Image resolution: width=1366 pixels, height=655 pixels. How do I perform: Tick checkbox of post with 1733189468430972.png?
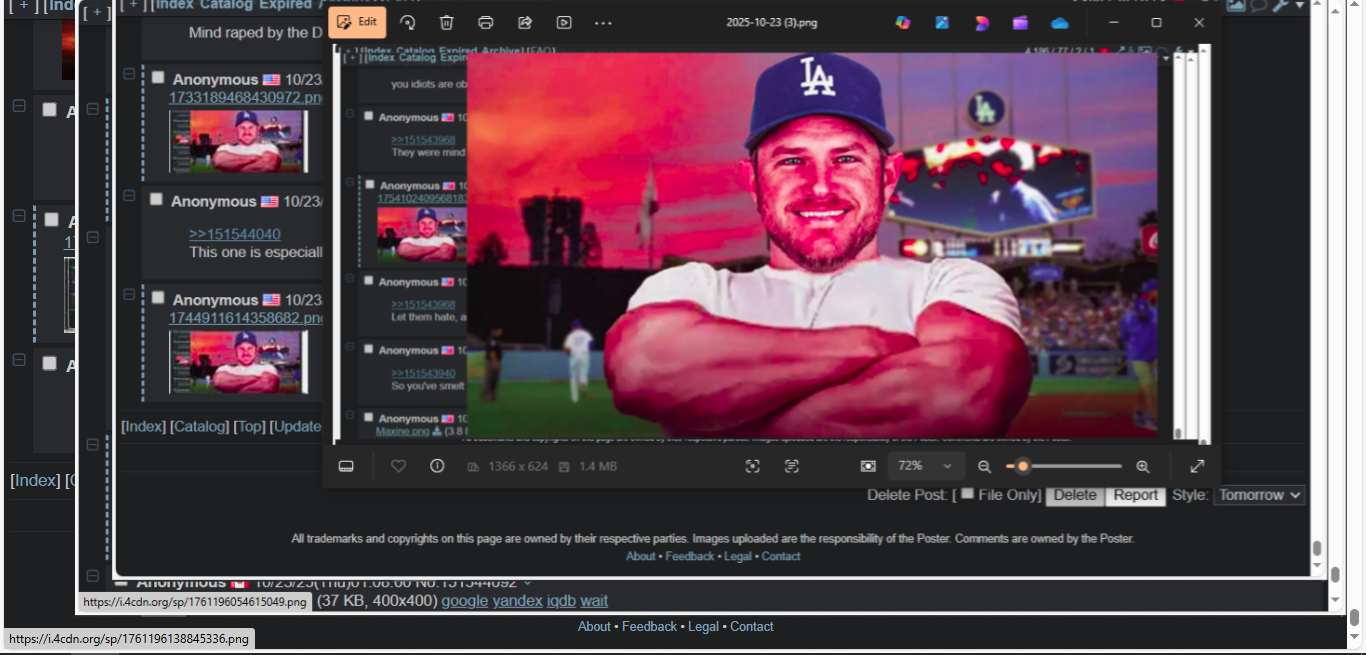pyautogui.click(x=158, y=78)
